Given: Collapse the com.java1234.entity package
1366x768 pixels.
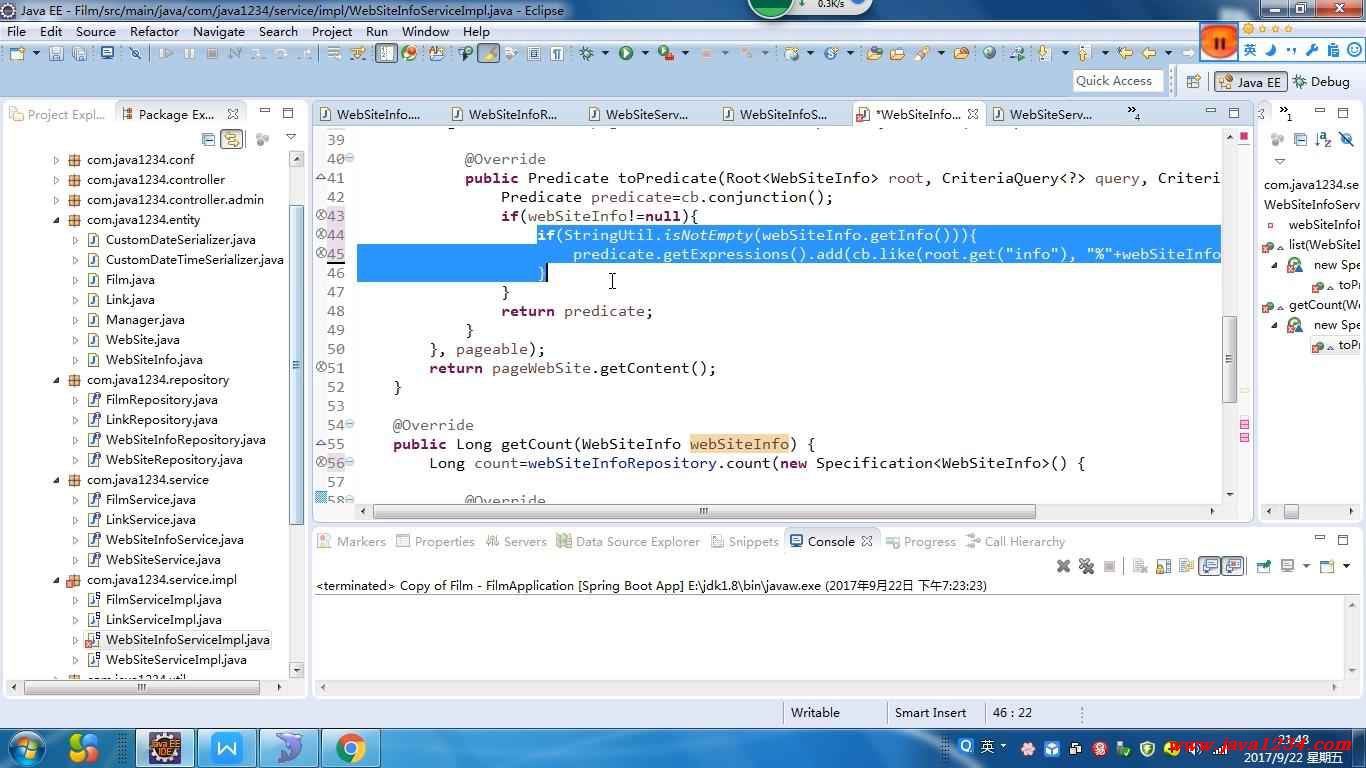Looking at the screenshot, I should tap(56, 219).
